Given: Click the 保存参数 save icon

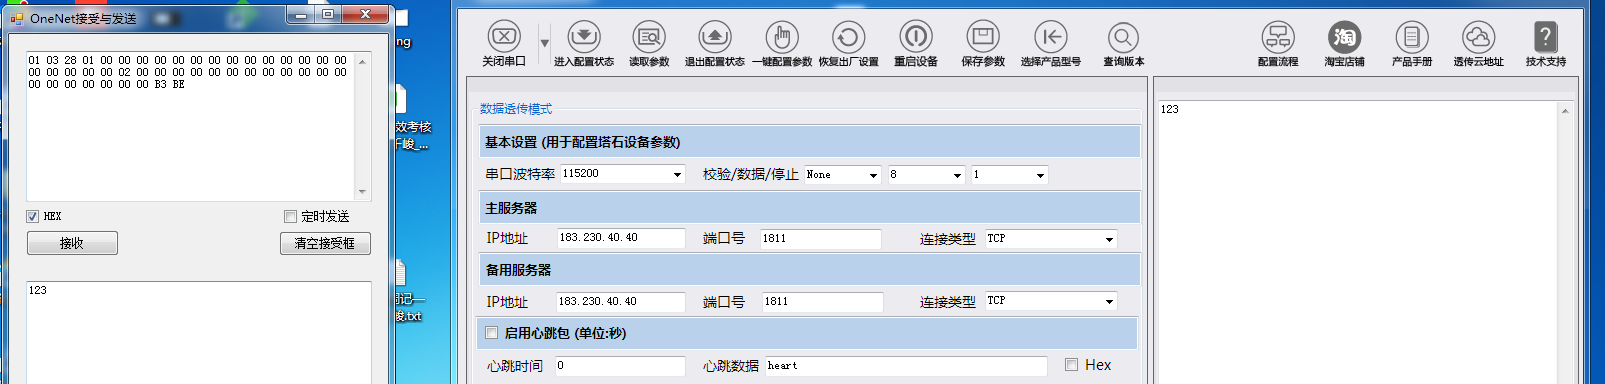Looking at the screenshot, I should click(x=983, y=37).
